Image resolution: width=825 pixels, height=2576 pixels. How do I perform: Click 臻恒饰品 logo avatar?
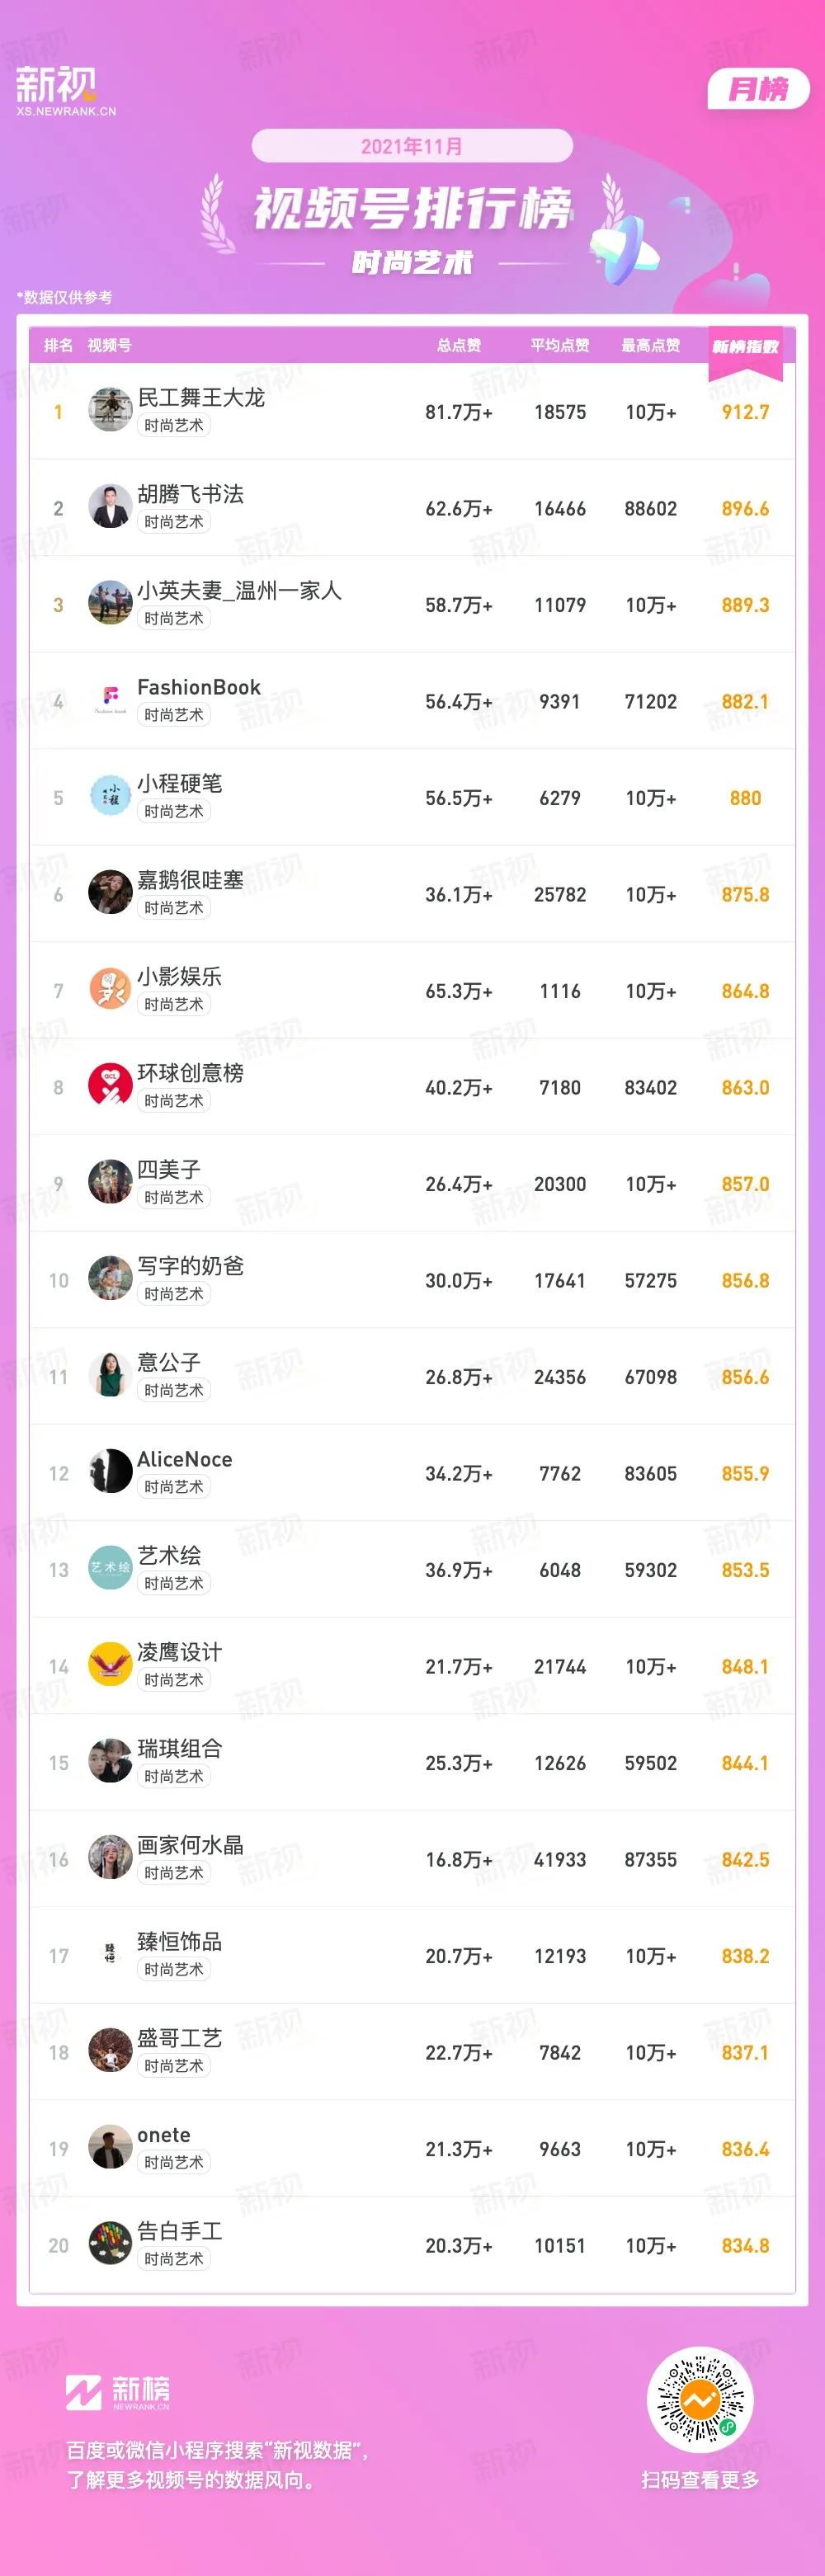click(110, 1954)
